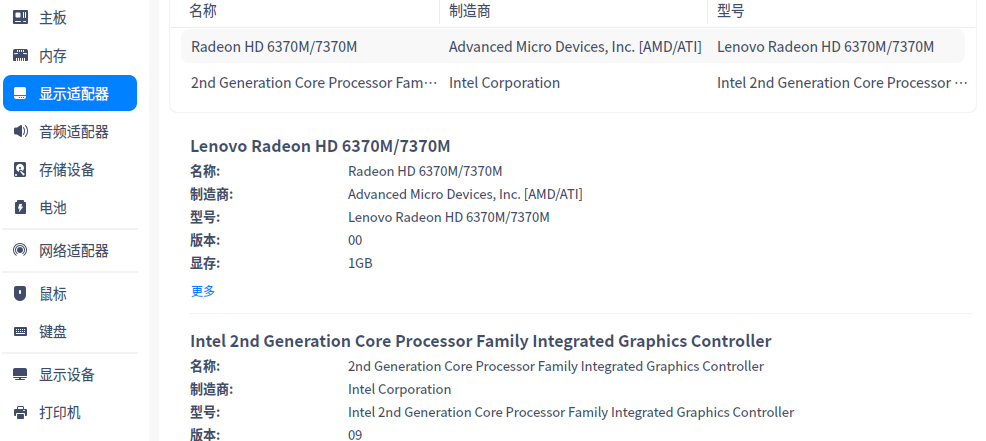
Task: Click the keyboard icon in sidebar
Action: 20,331
